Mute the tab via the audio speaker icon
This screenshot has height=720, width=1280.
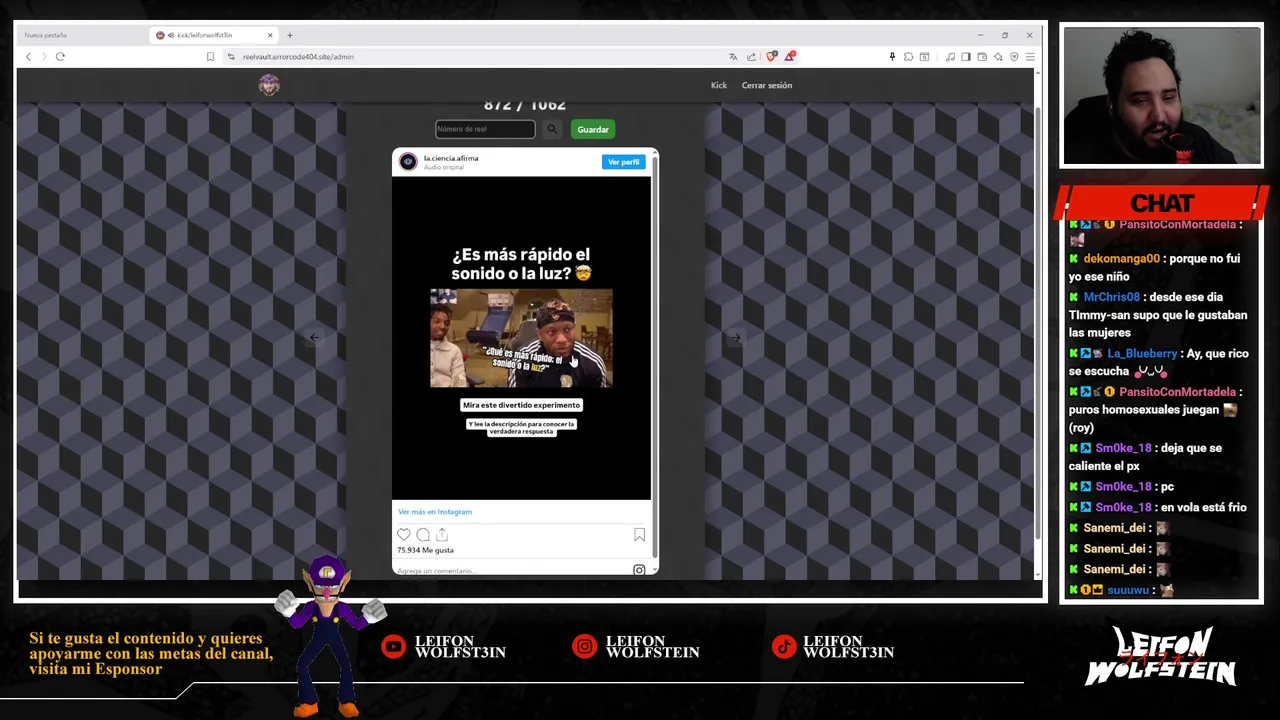pos(171,35)
